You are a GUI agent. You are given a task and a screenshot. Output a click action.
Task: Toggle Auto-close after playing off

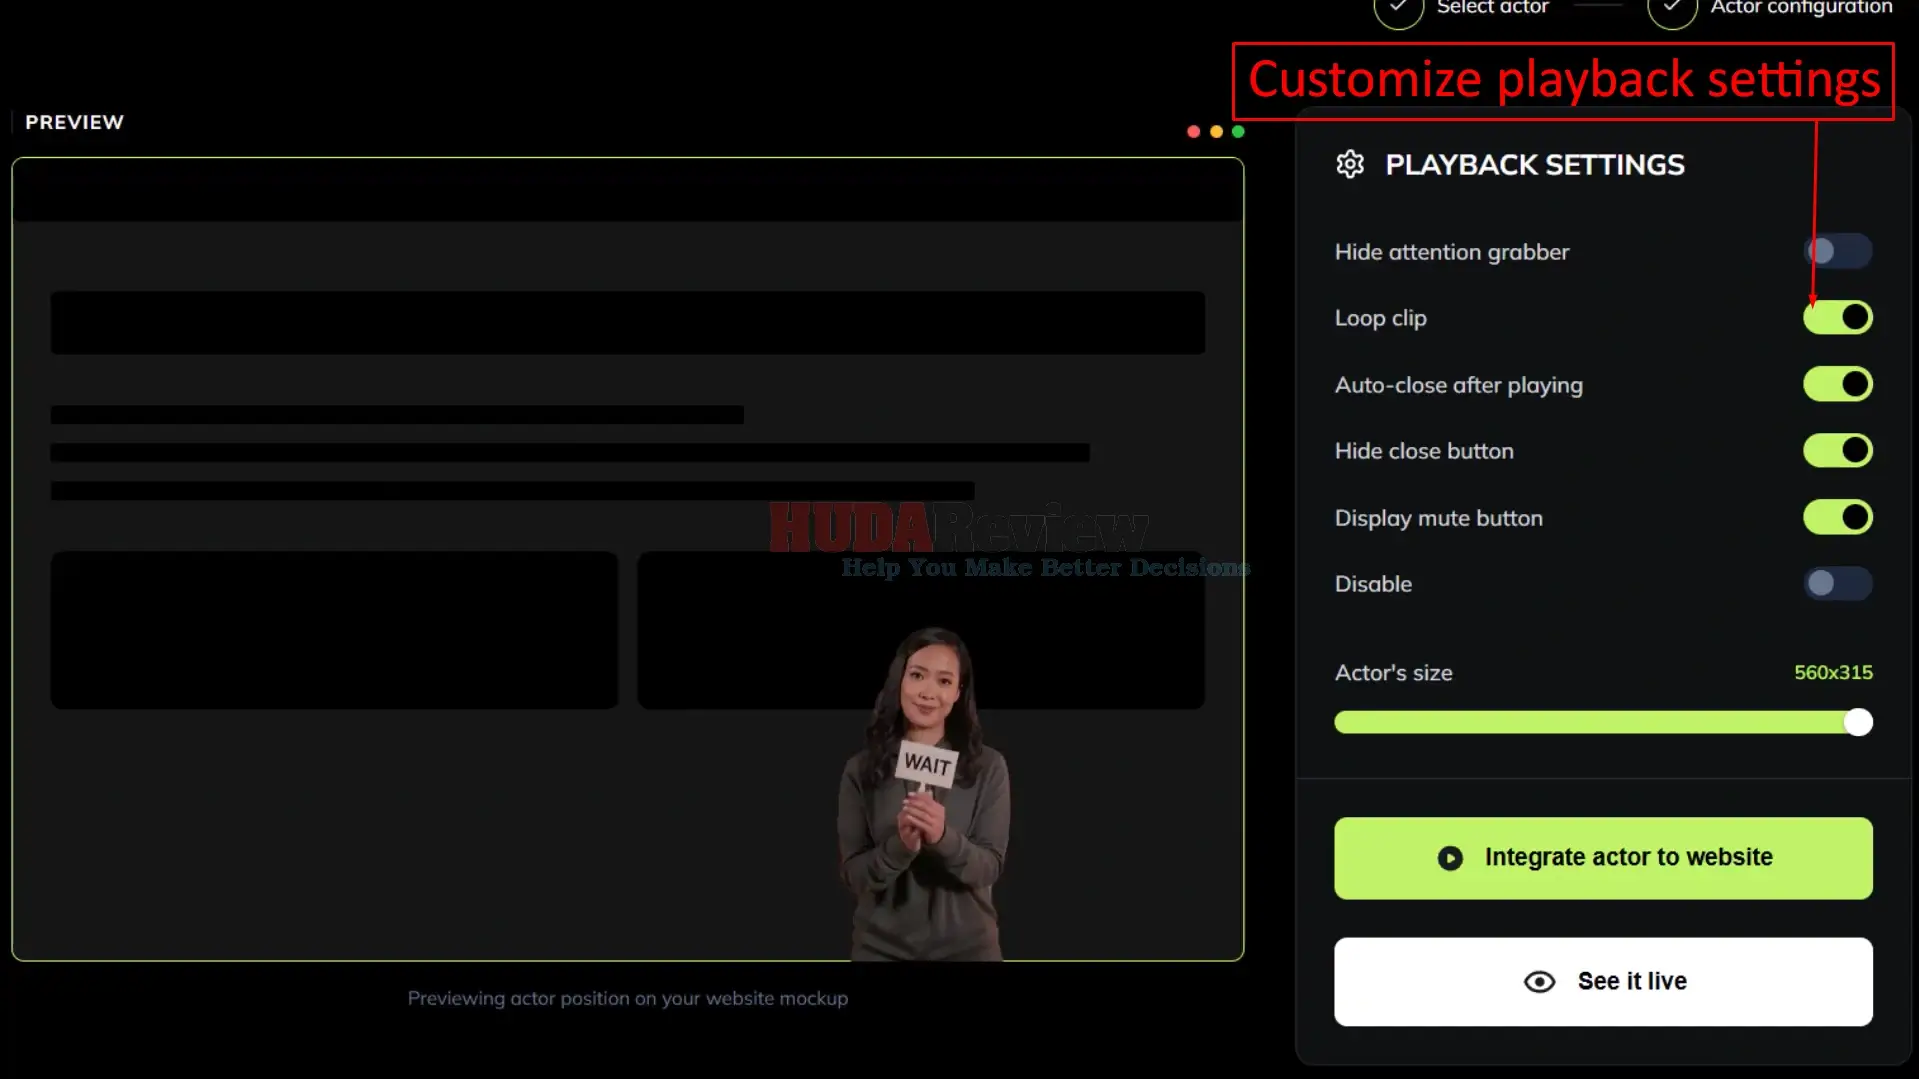click(1838, 385)
